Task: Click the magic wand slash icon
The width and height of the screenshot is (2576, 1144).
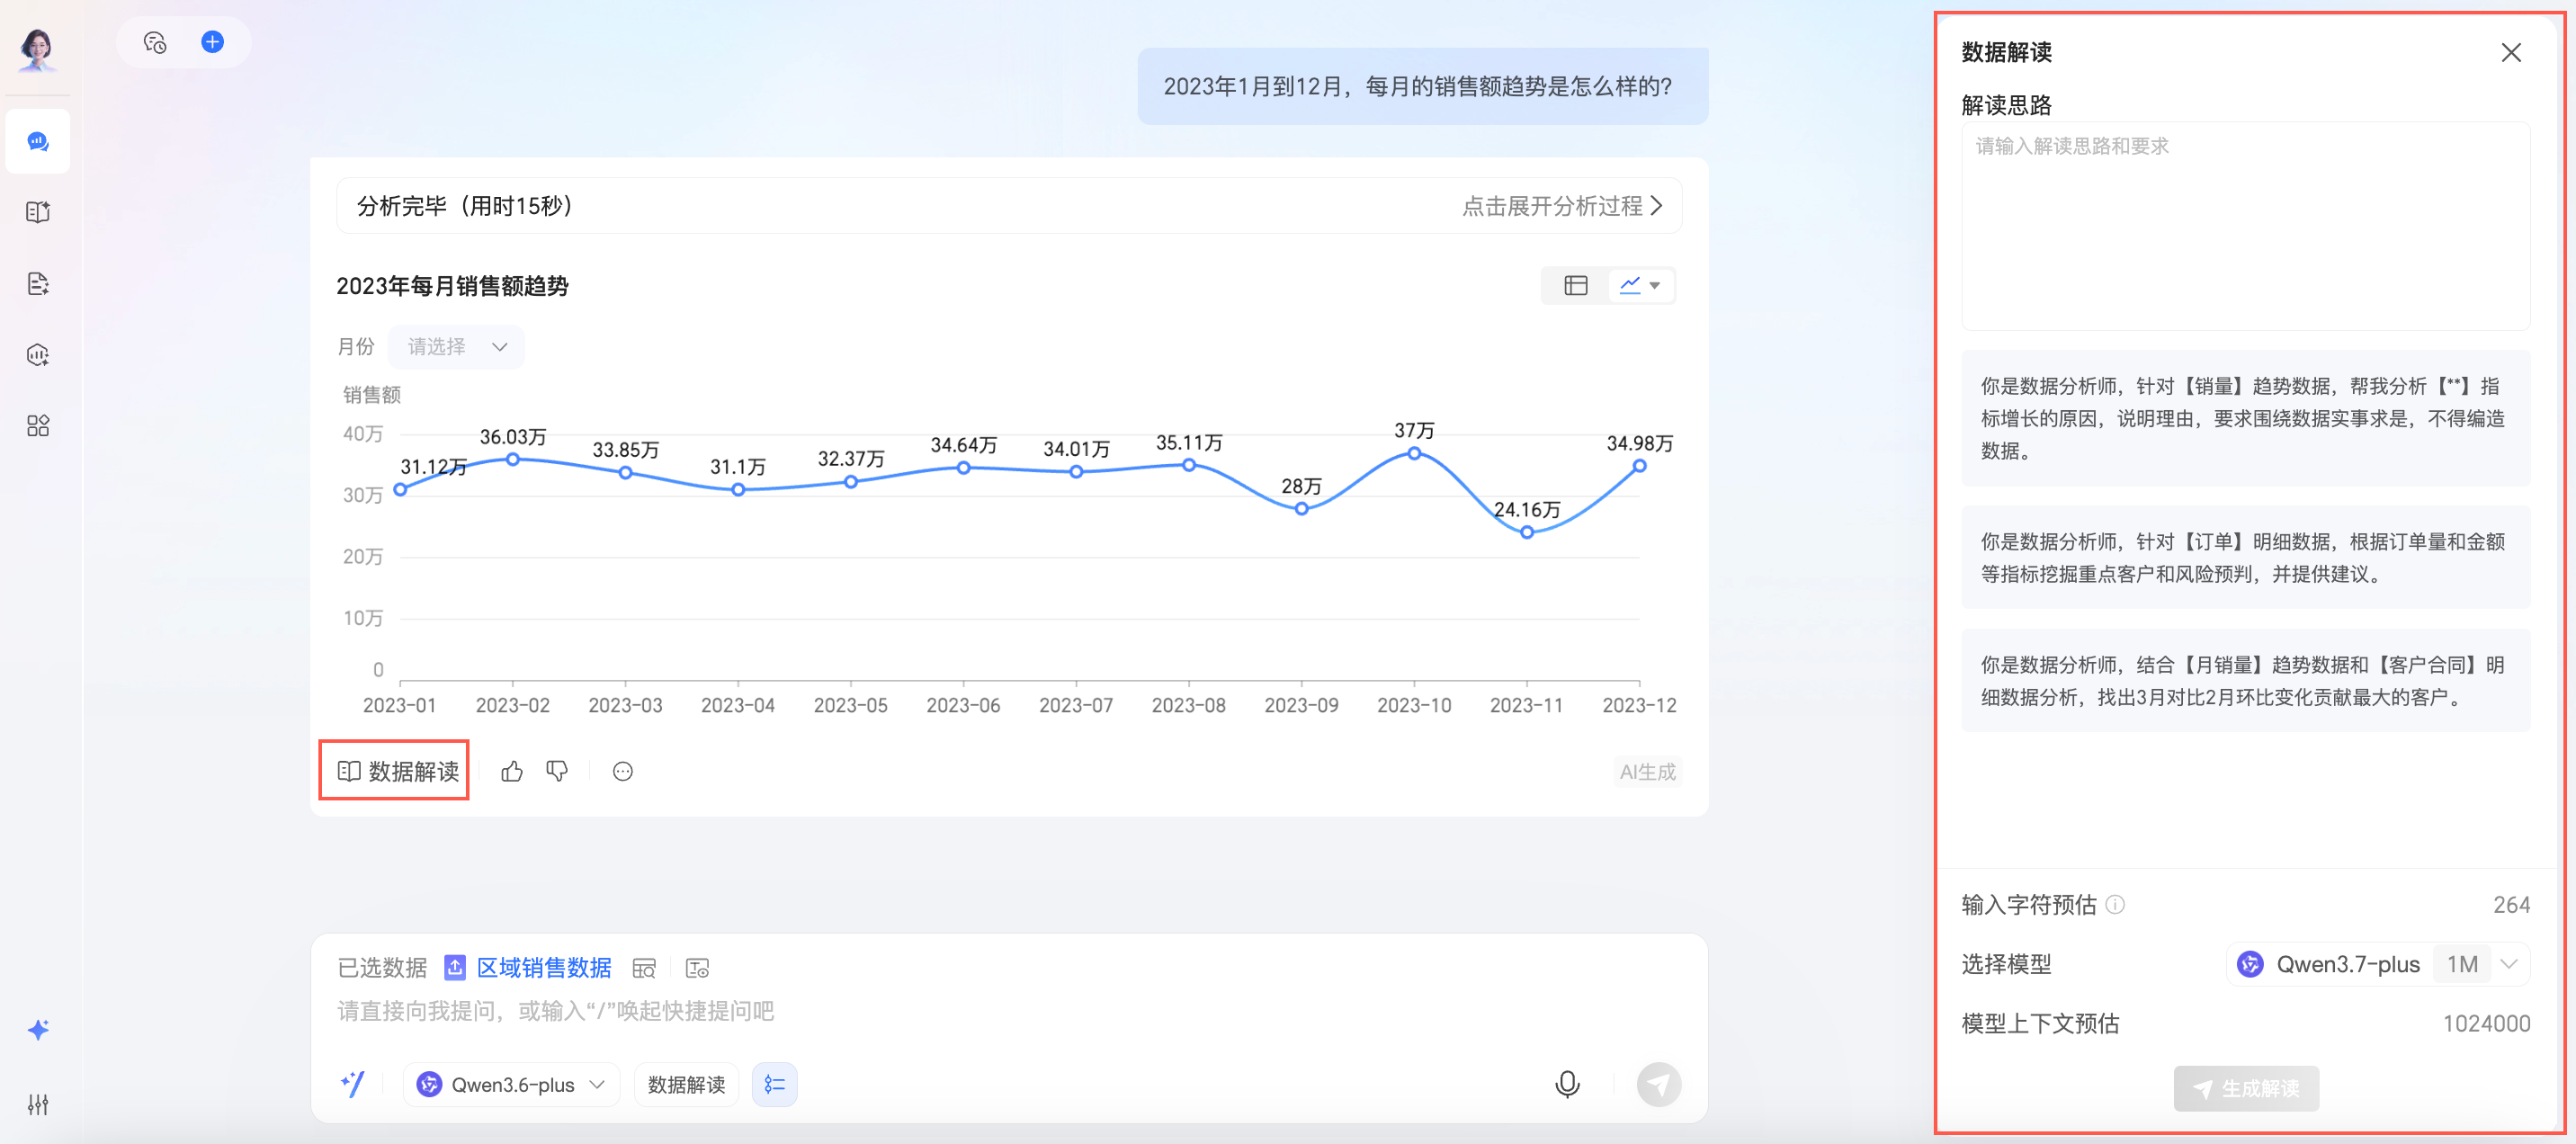Action: click(353, 1084)
